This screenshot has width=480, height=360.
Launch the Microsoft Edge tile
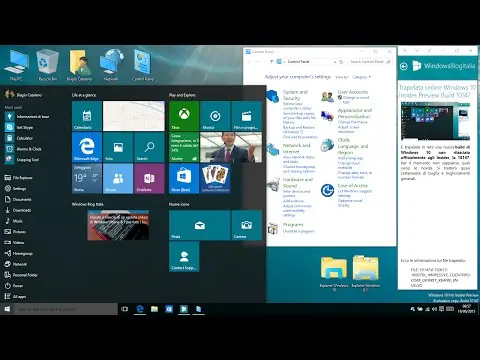click(x=87, y=147)
